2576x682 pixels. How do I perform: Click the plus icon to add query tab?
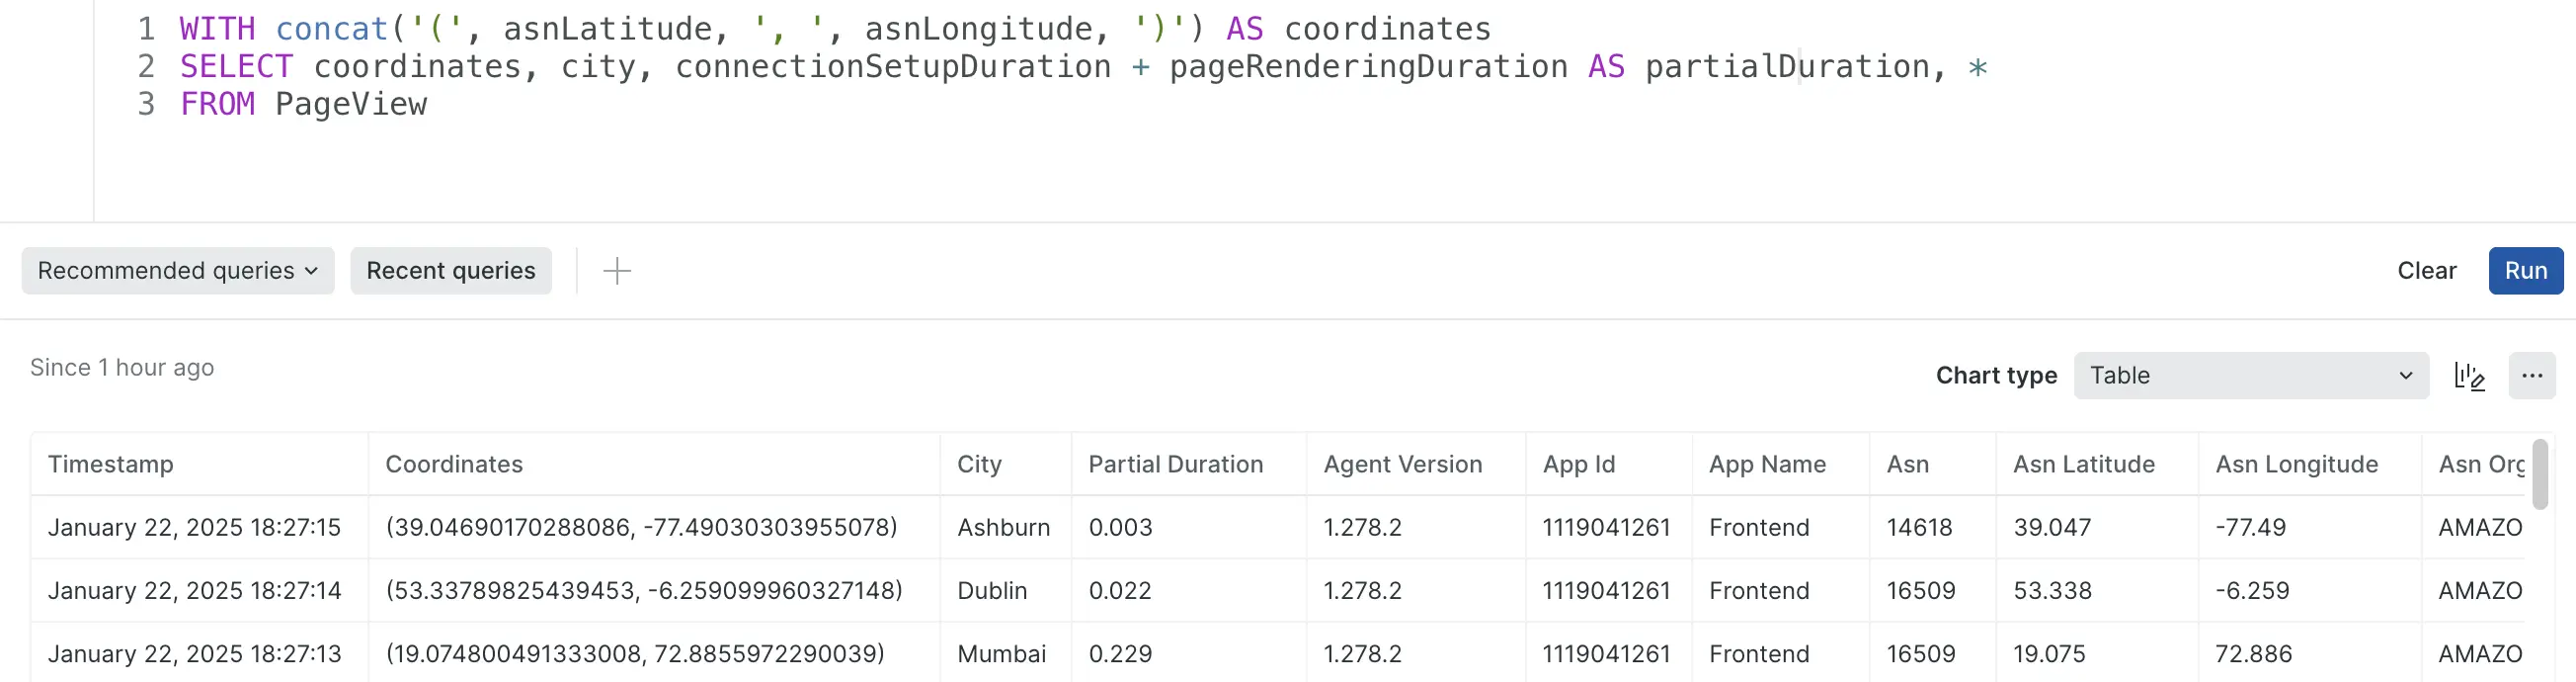pyautogui.click(x=617, y=271)
